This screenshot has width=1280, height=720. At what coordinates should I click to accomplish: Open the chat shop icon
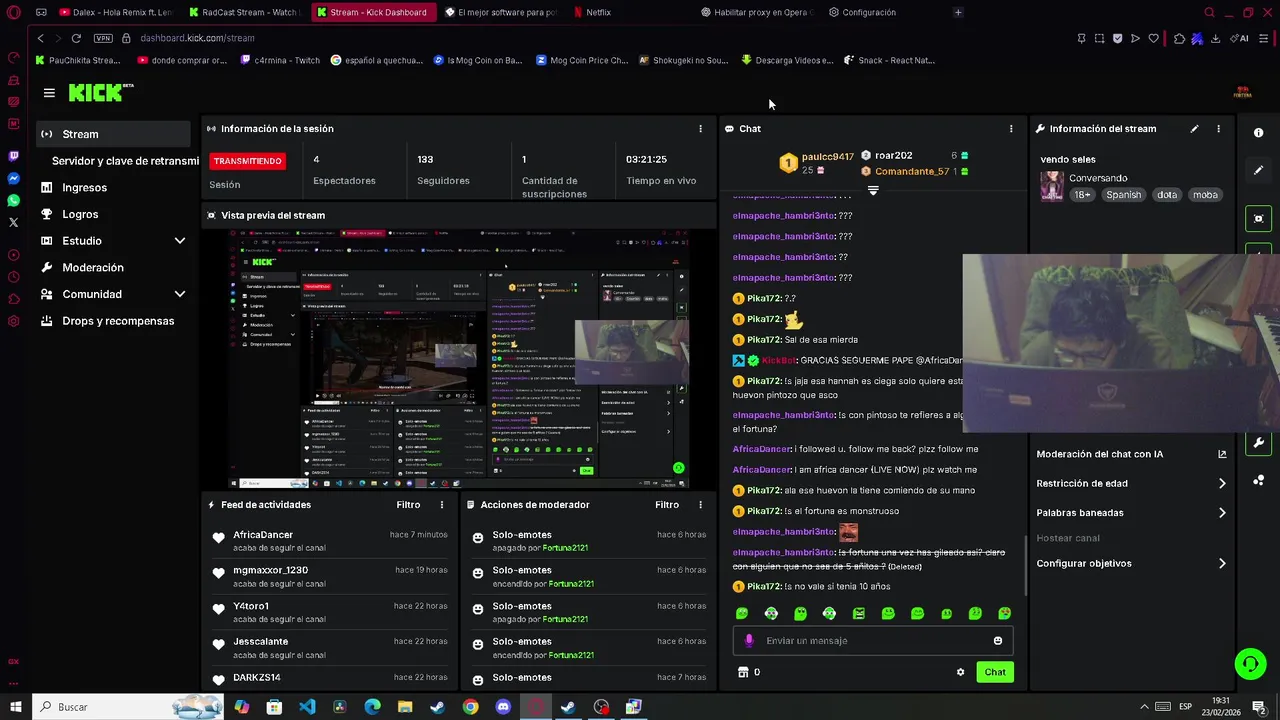743,672
